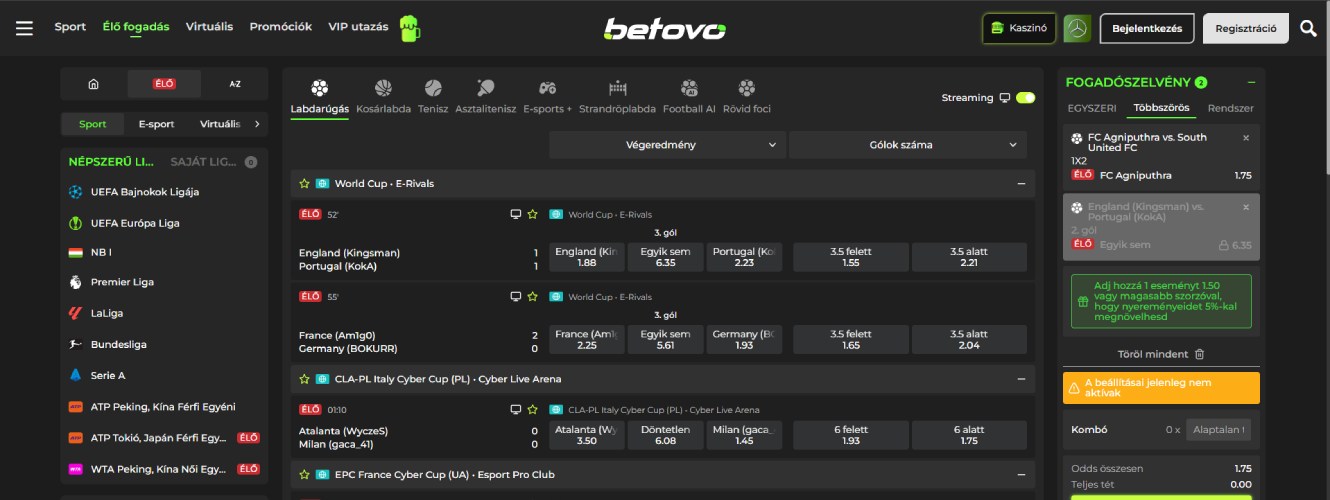Click the 5% boost promo banner
Screen dimensions: 1330x500
tap(1161, 301)
